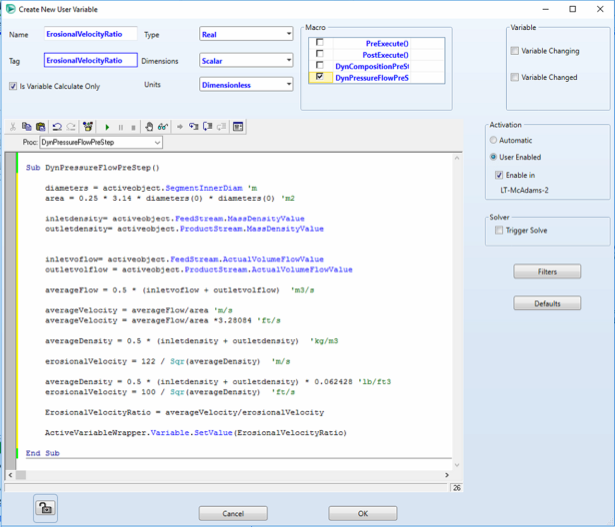Cancel the new user variable
This screenshot has width=615, height=527.
coord(233,513)
